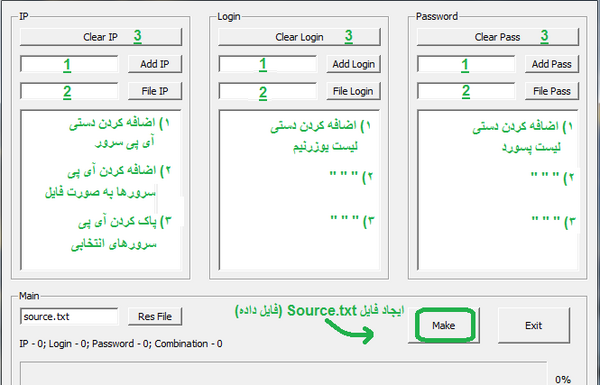Viewport: 600px width, 385px height.
Task: Focus the login file path field
Action: pos(267,91)
